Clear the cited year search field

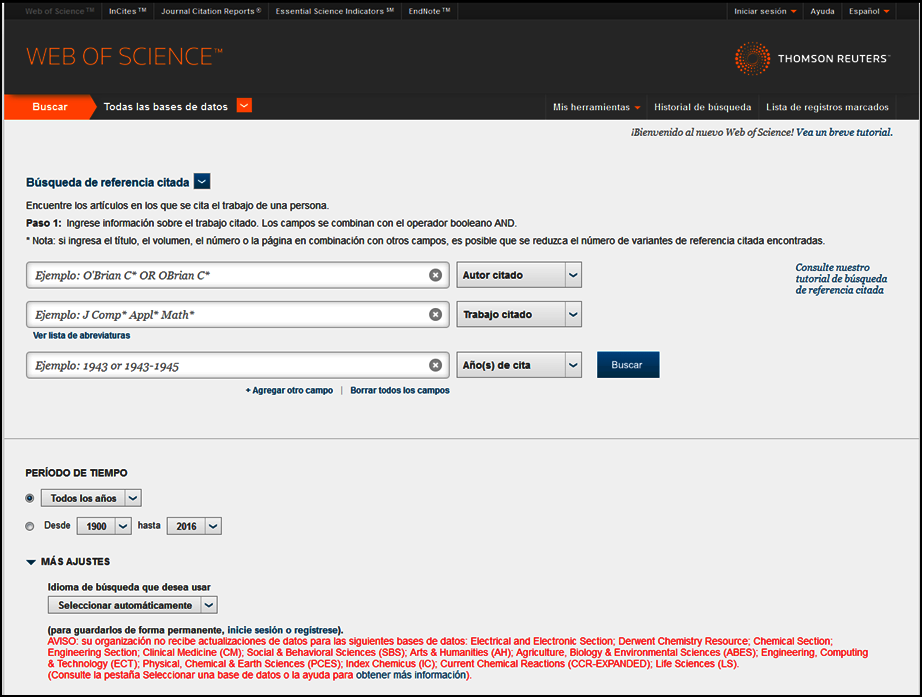(435, 365)
